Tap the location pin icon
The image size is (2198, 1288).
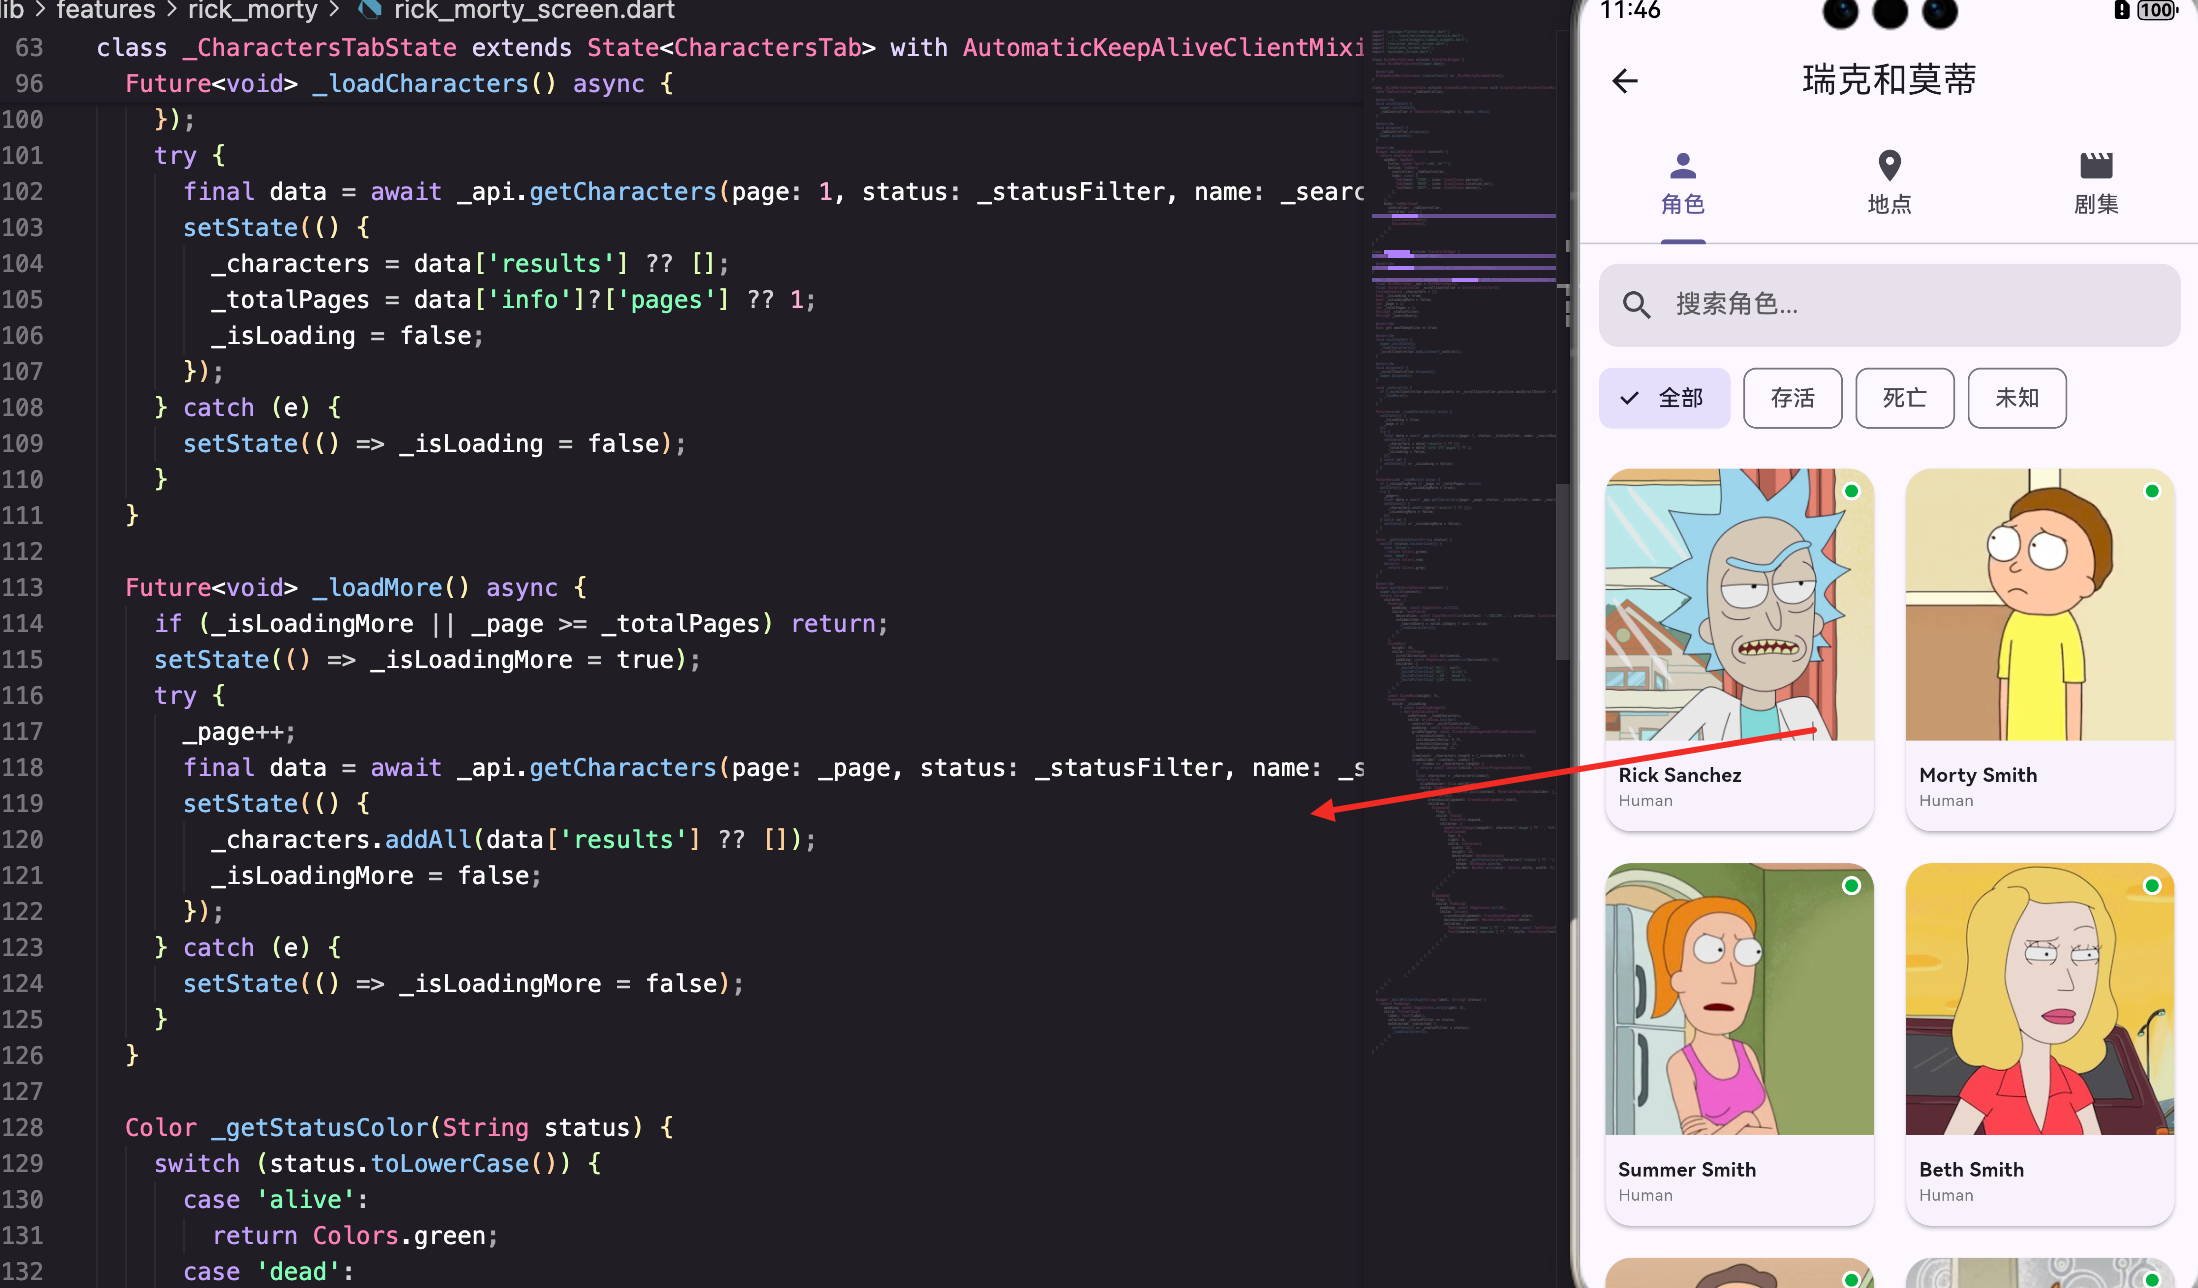(x=1889, y=165)
